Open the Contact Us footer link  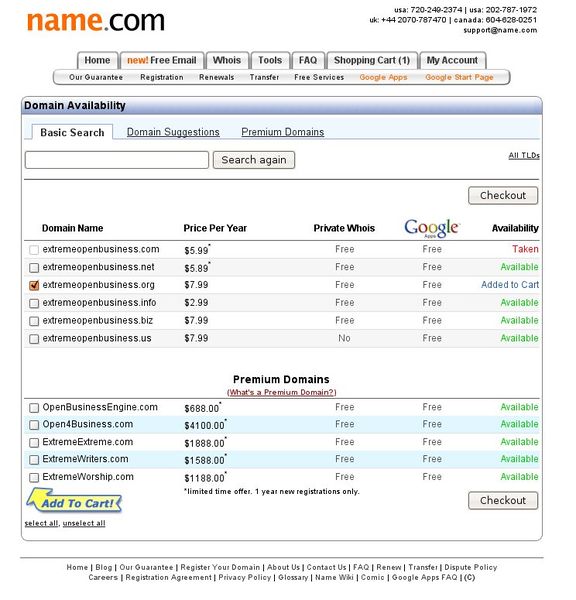[x=326, y=567]
